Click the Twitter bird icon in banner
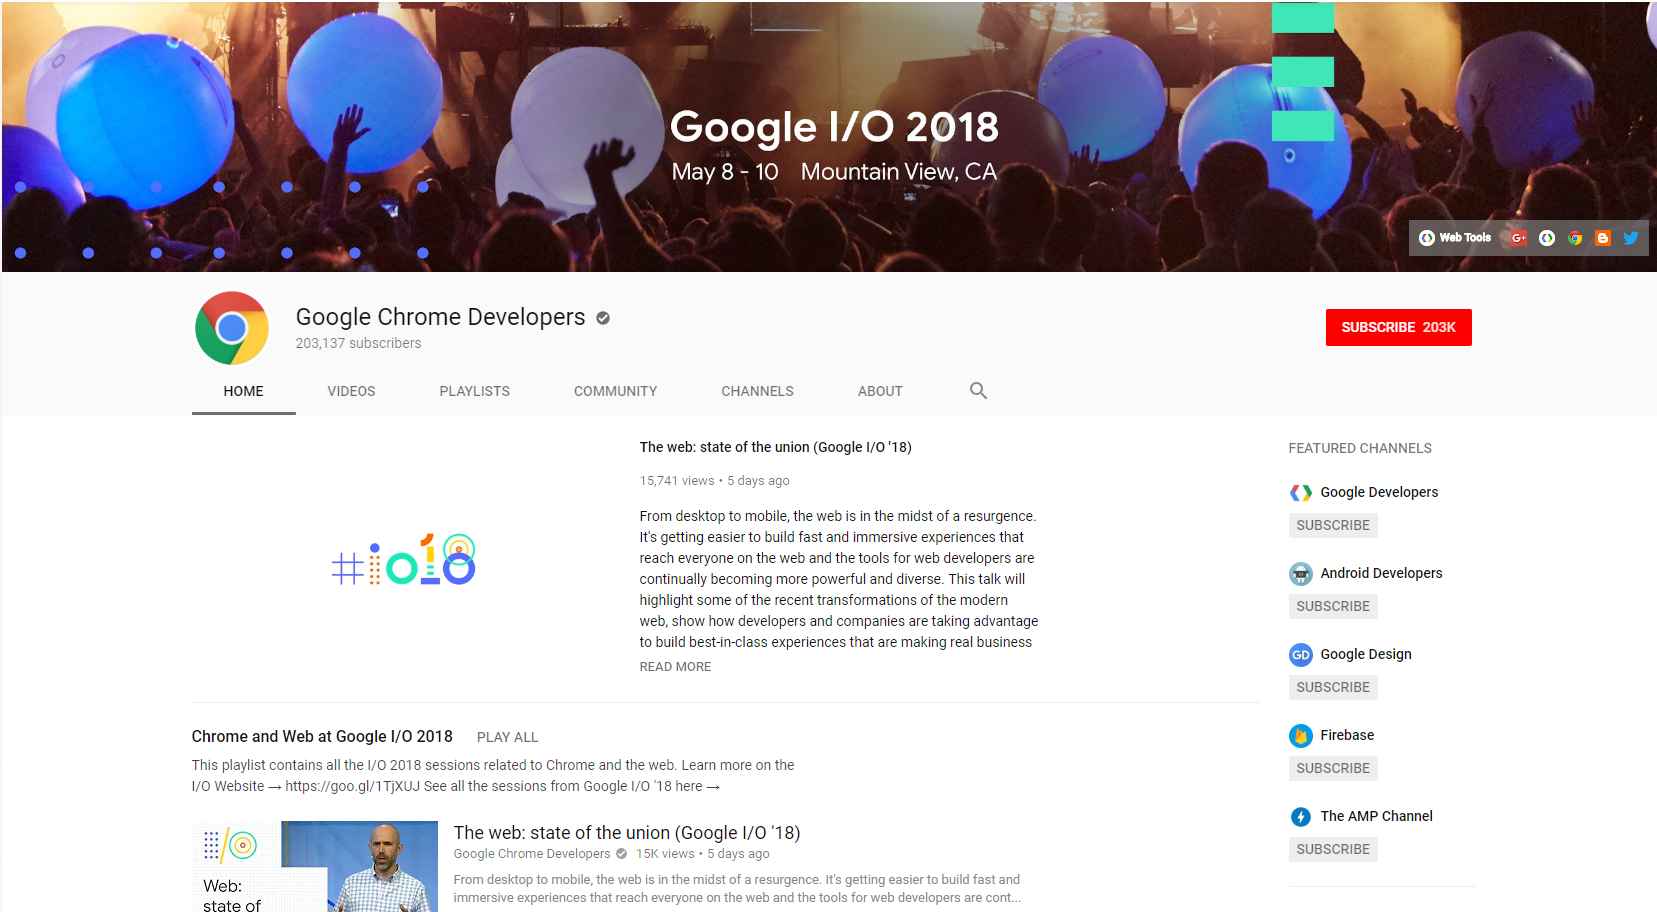Viewport: 1657px width, 912px height. (x=1630, y=238)
